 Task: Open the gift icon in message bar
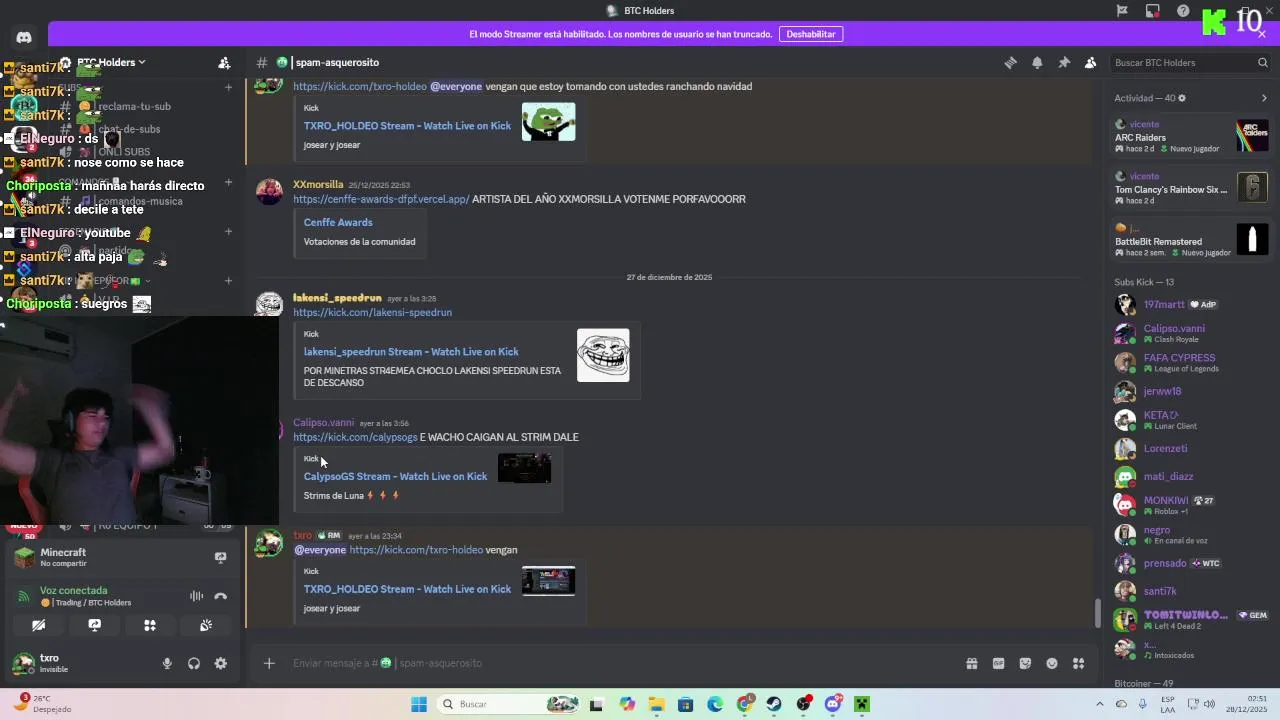tap(971, 663)
